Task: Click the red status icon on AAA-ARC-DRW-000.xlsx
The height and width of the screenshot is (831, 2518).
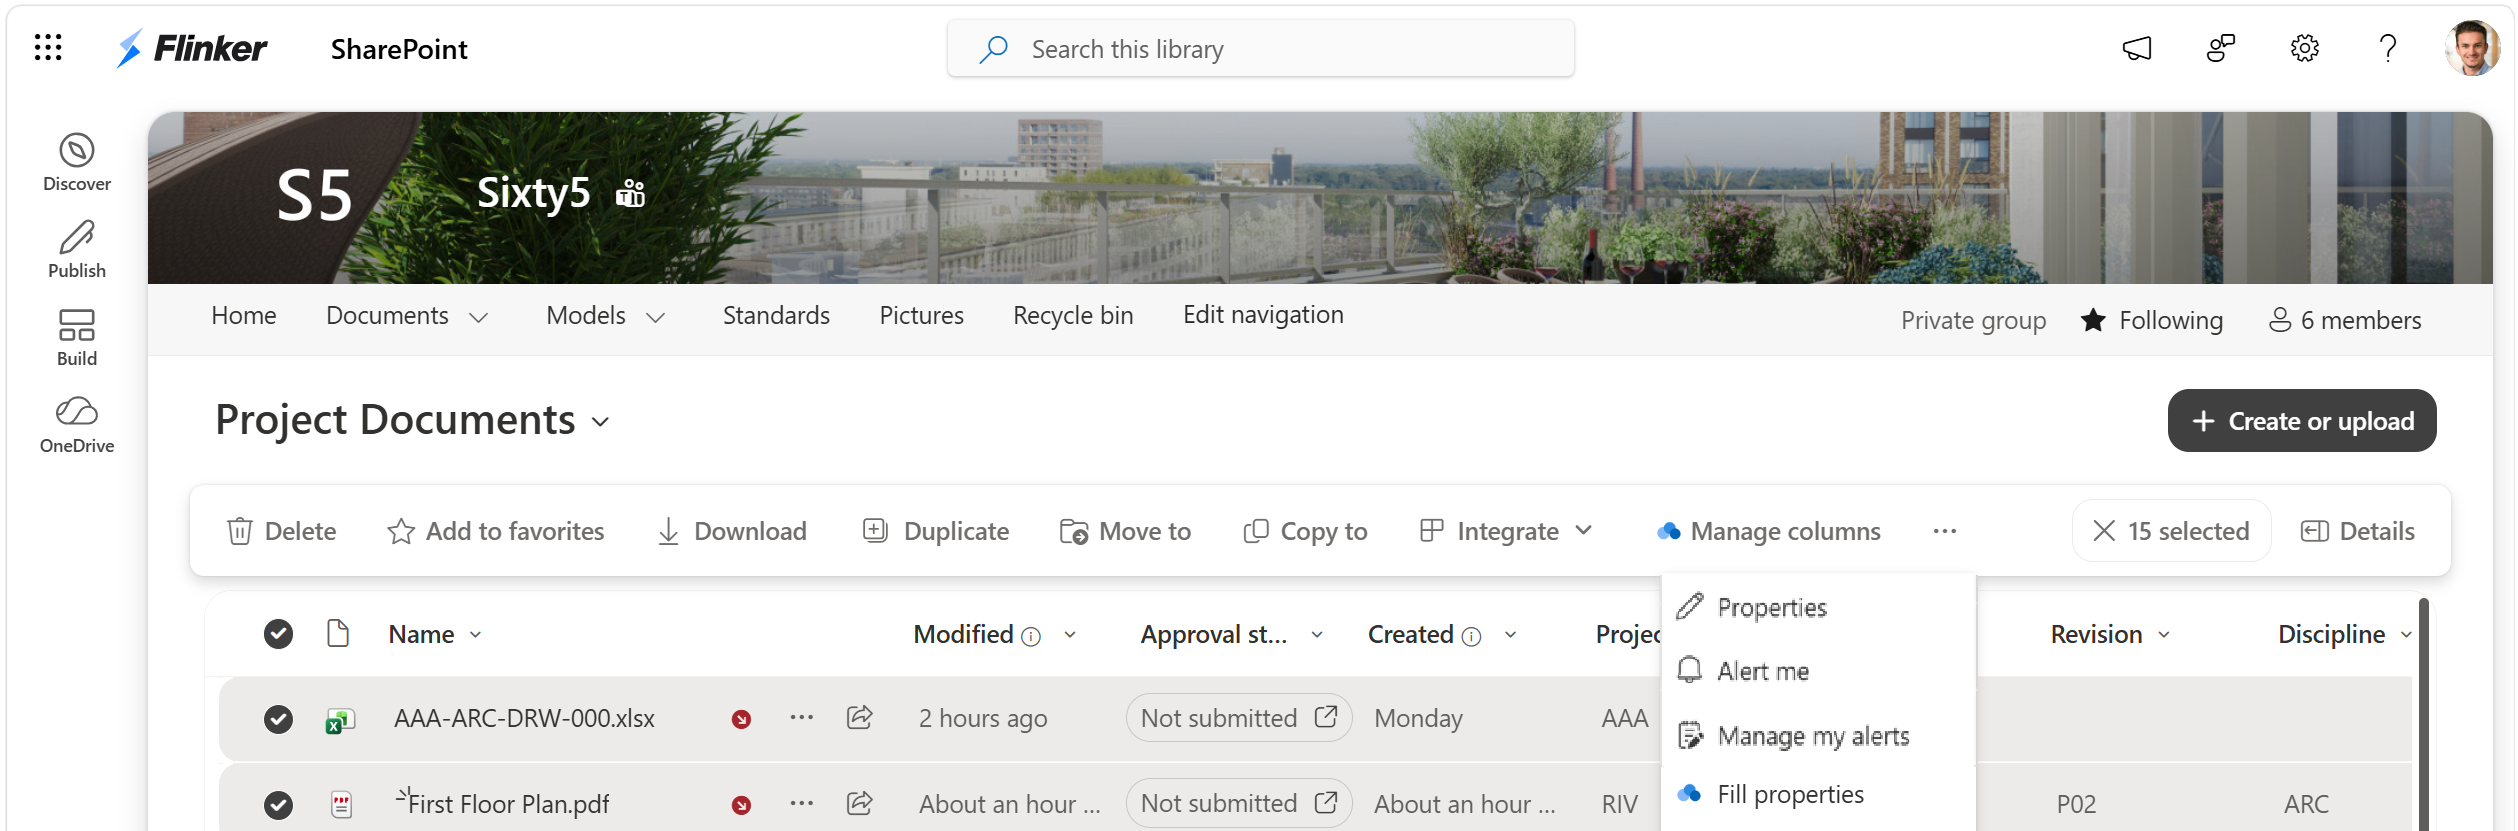Action: (x=741, y=719)
